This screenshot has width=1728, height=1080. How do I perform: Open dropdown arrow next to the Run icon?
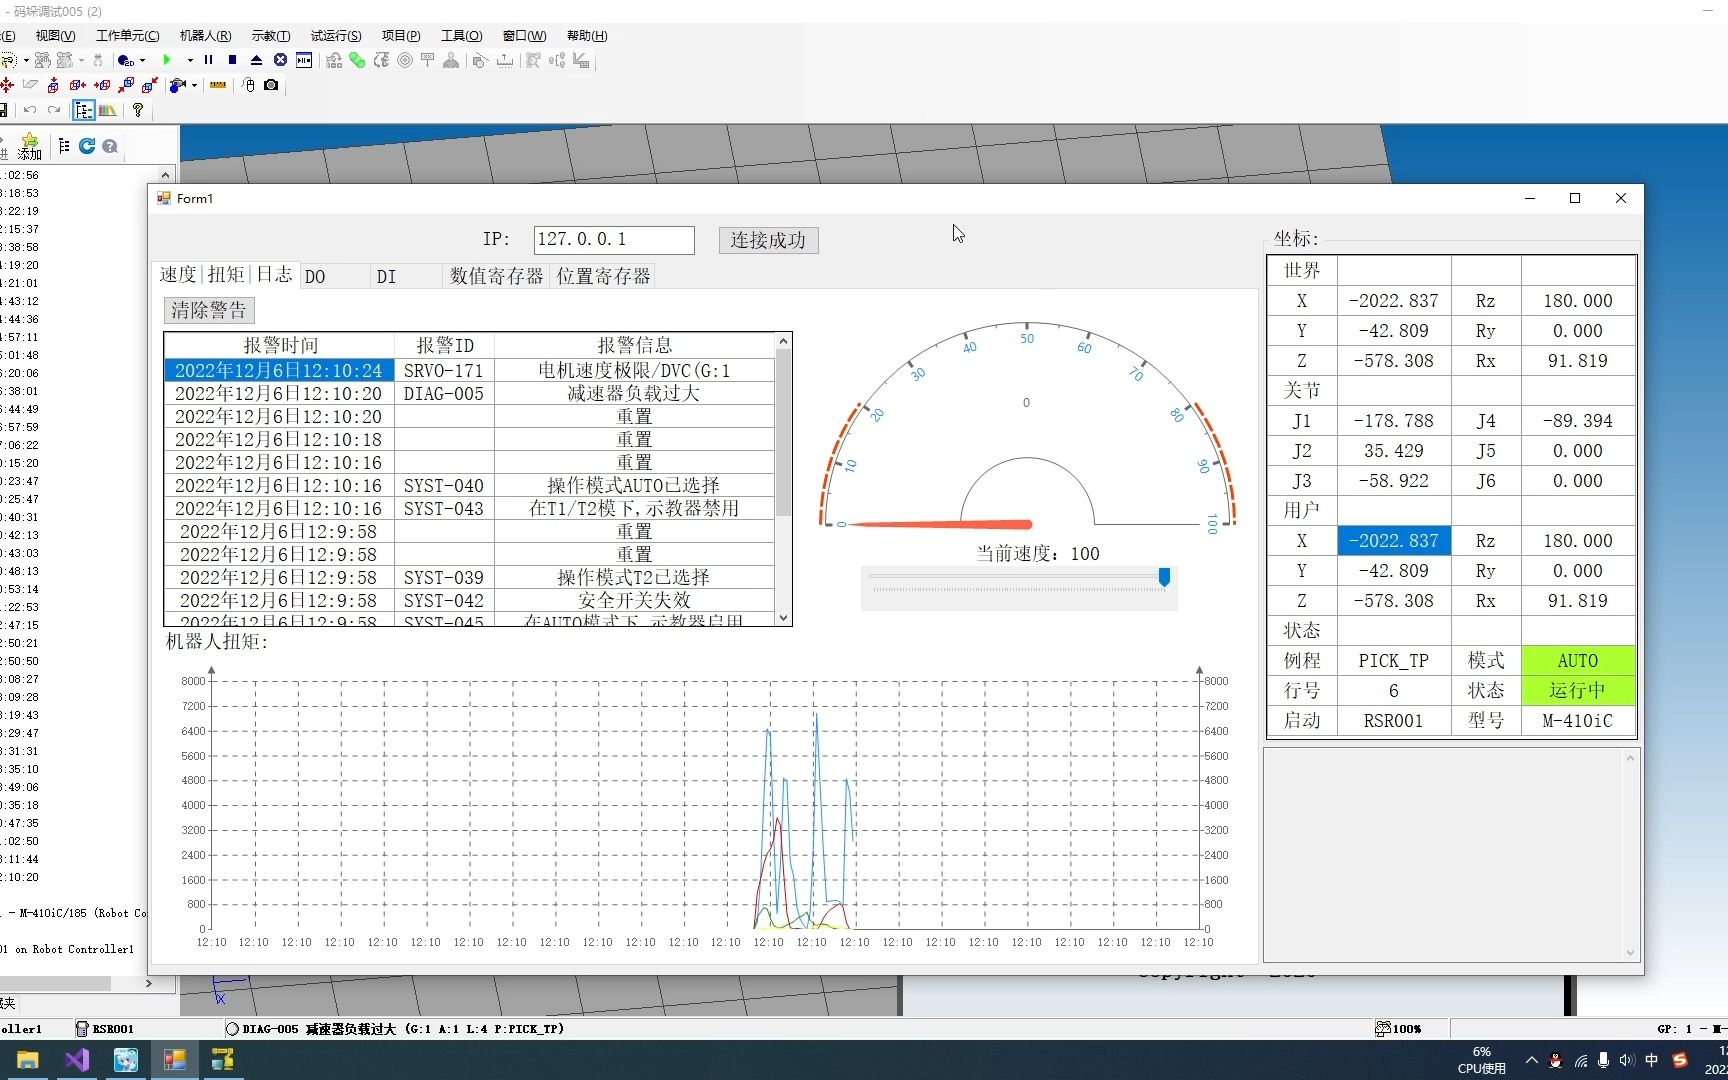[x=190, y=60]
